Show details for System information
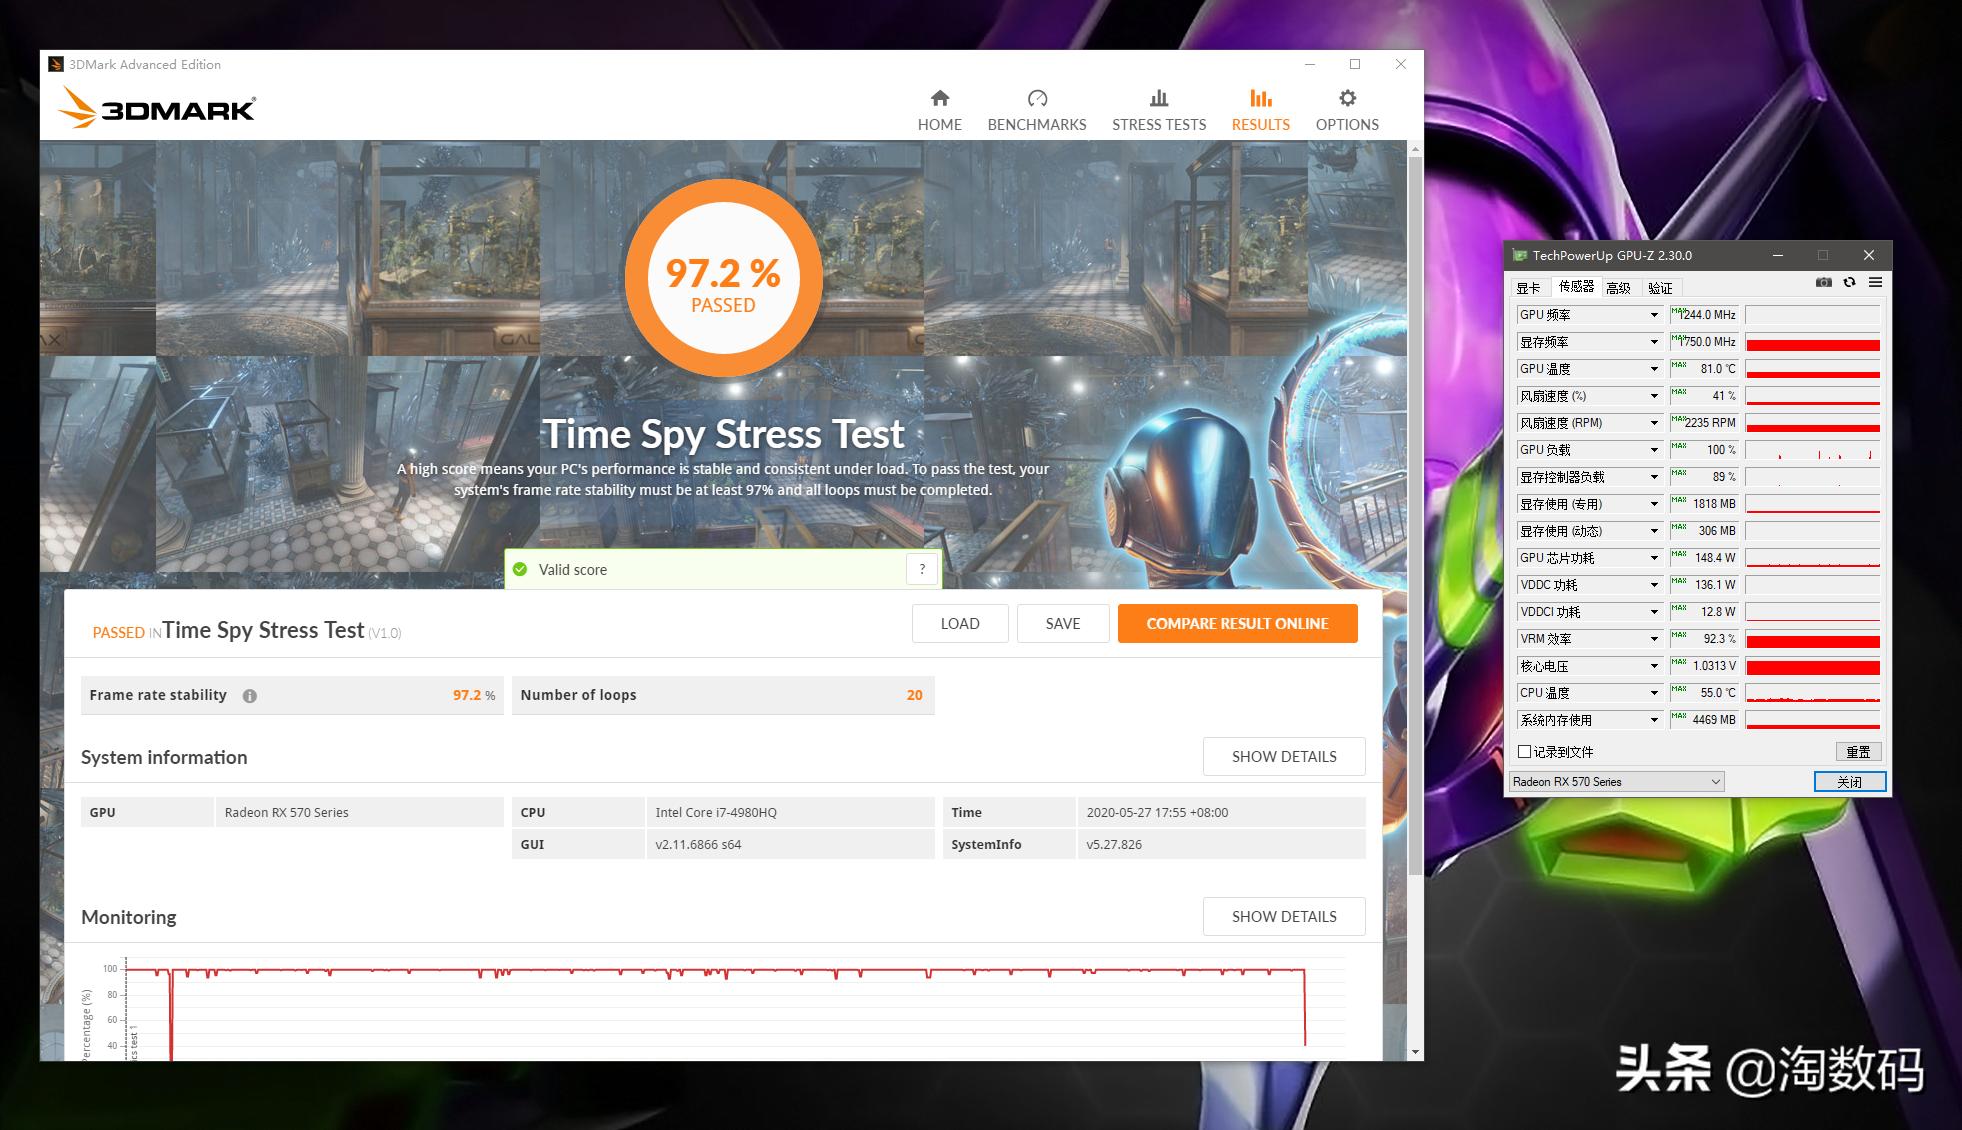The image size is (1962, 1130). click(1283, 756)
